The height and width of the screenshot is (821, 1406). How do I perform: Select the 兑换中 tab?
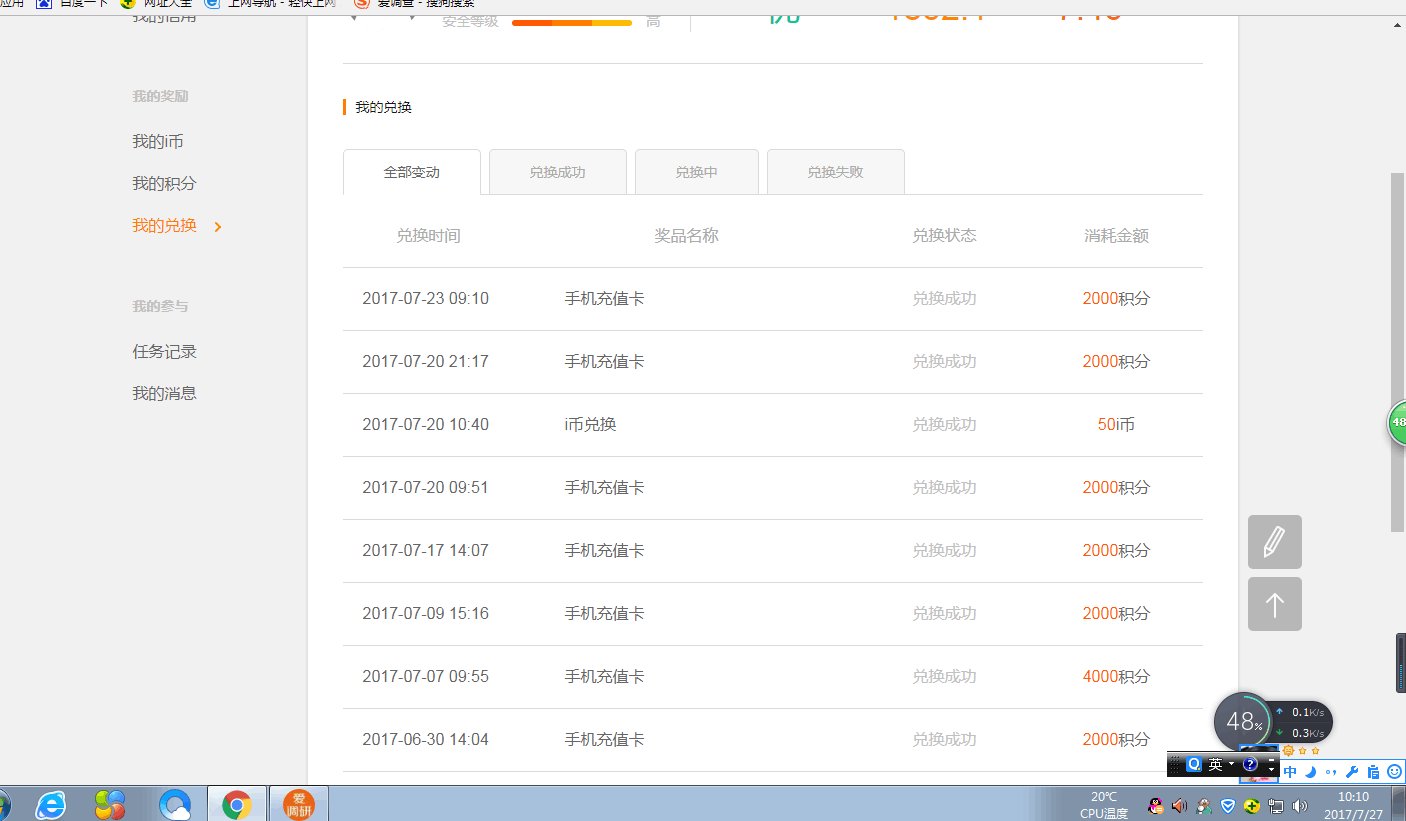pos(696,172)
